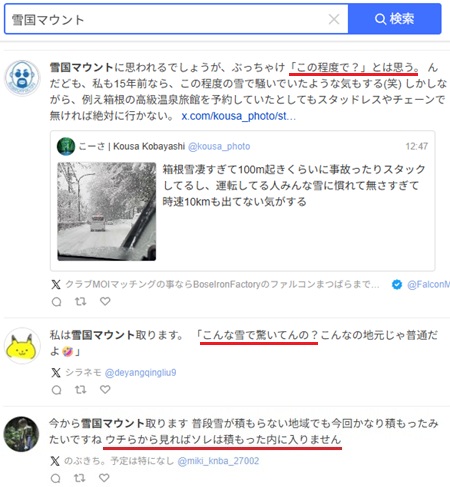Focus the 雪国マウント search input field
This screenshot has height=487, width=450.
coord(167,19)
